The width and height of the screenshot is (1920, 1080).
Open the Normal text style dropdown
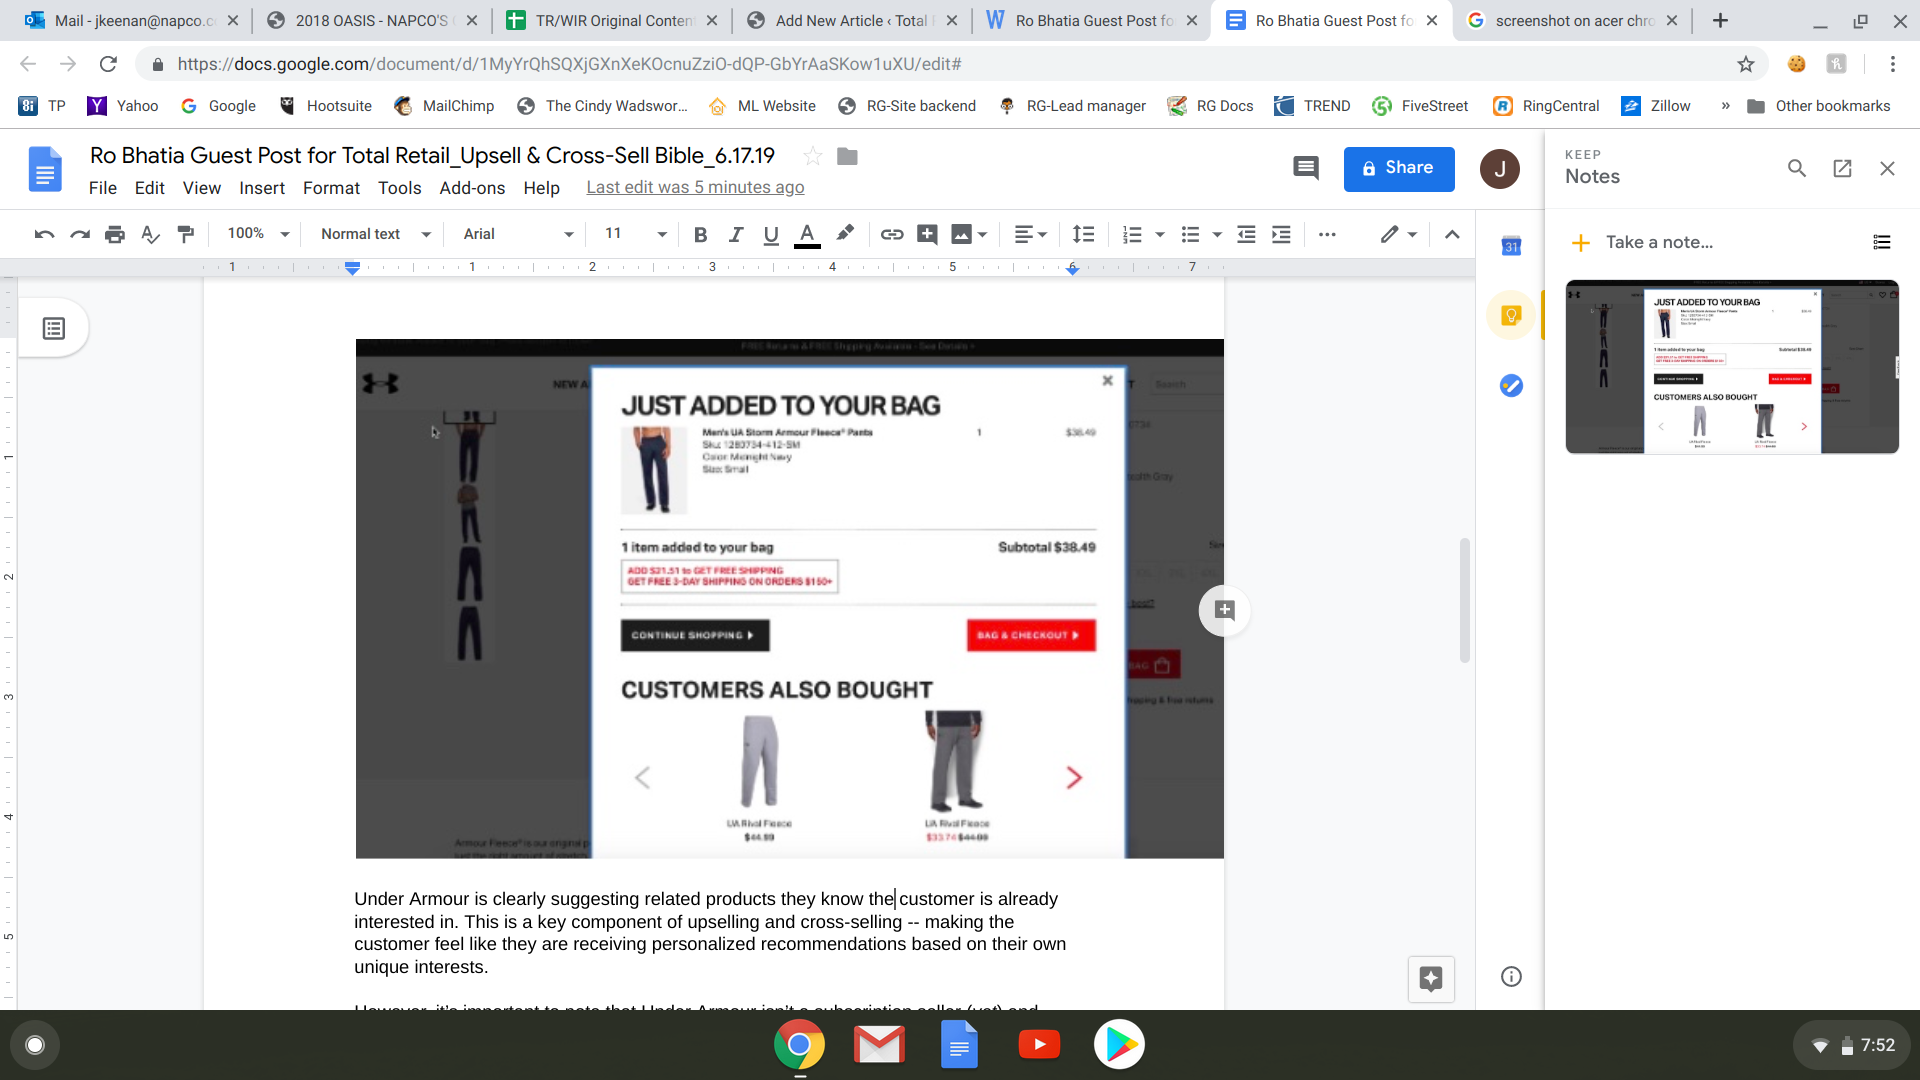(376, 234)
